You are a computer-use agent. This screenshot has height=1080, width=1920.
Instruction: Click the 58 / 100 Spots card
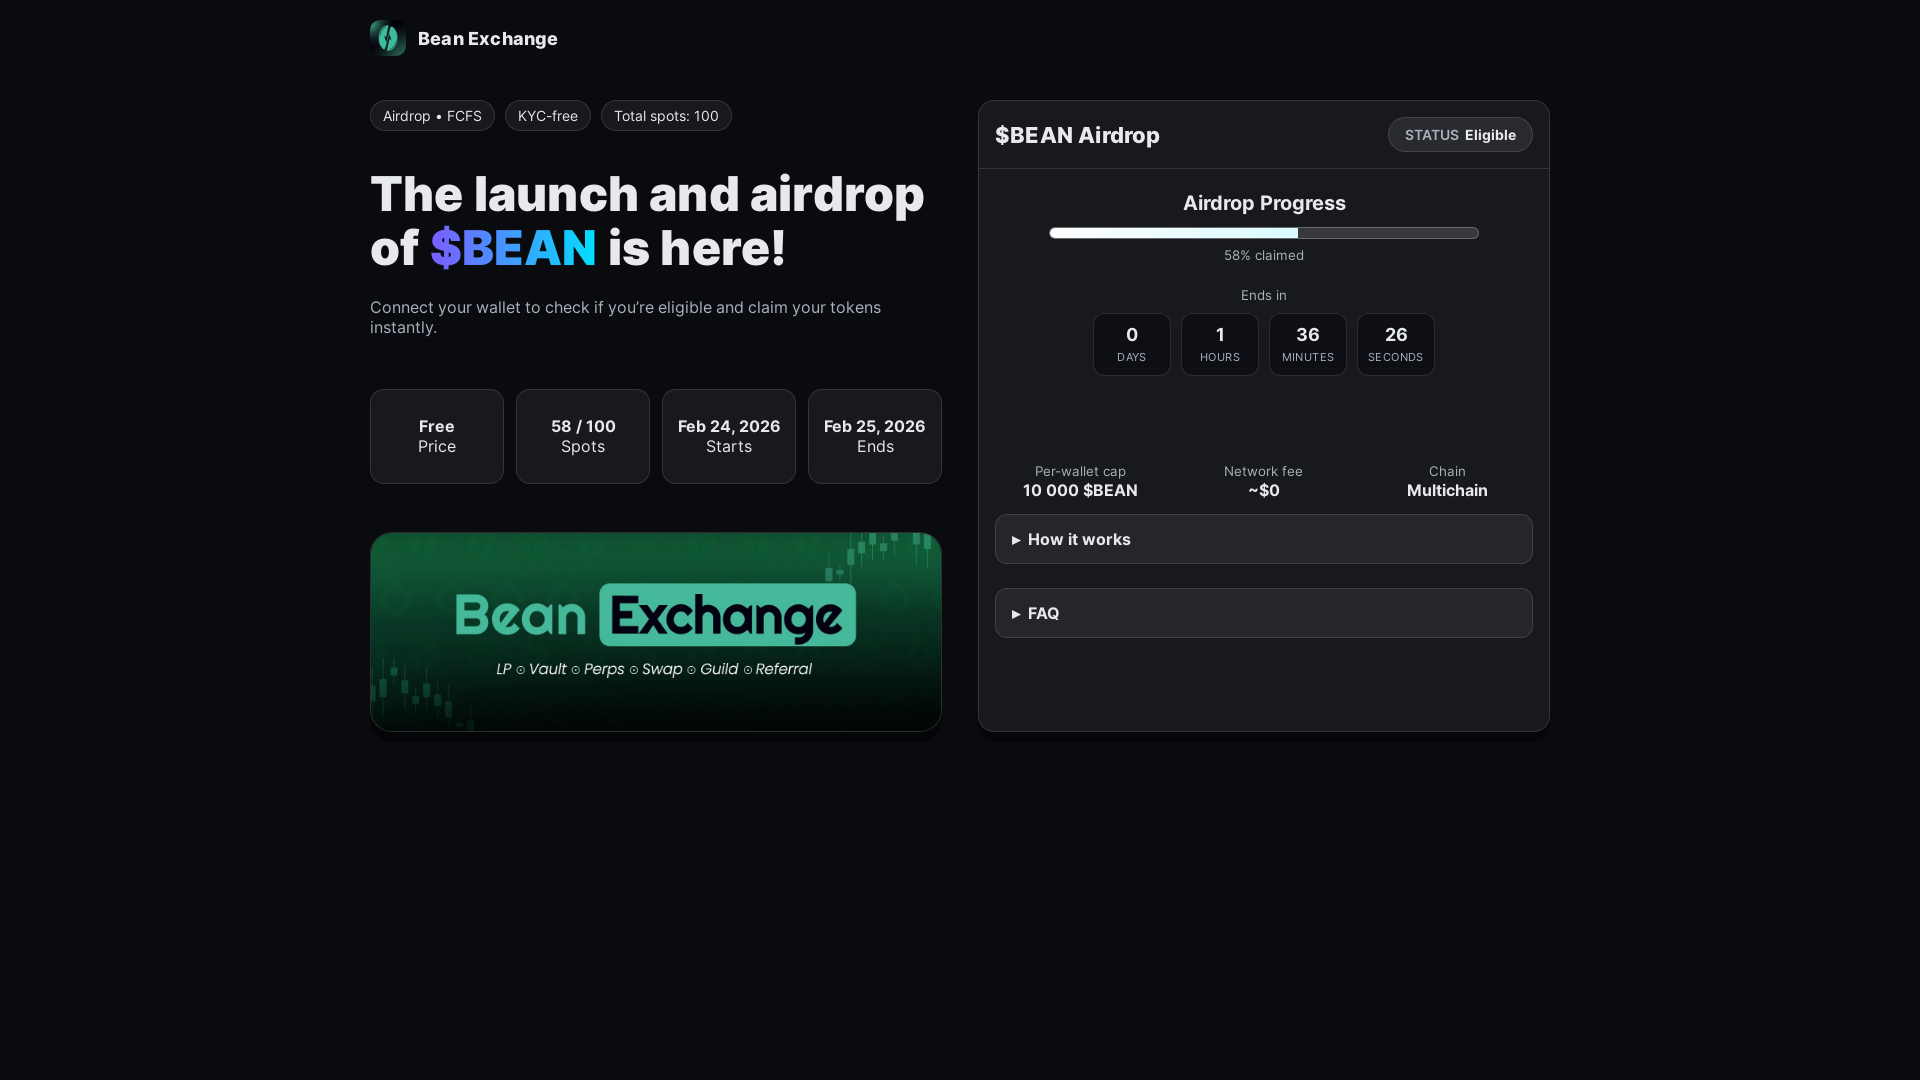(583, 436)
